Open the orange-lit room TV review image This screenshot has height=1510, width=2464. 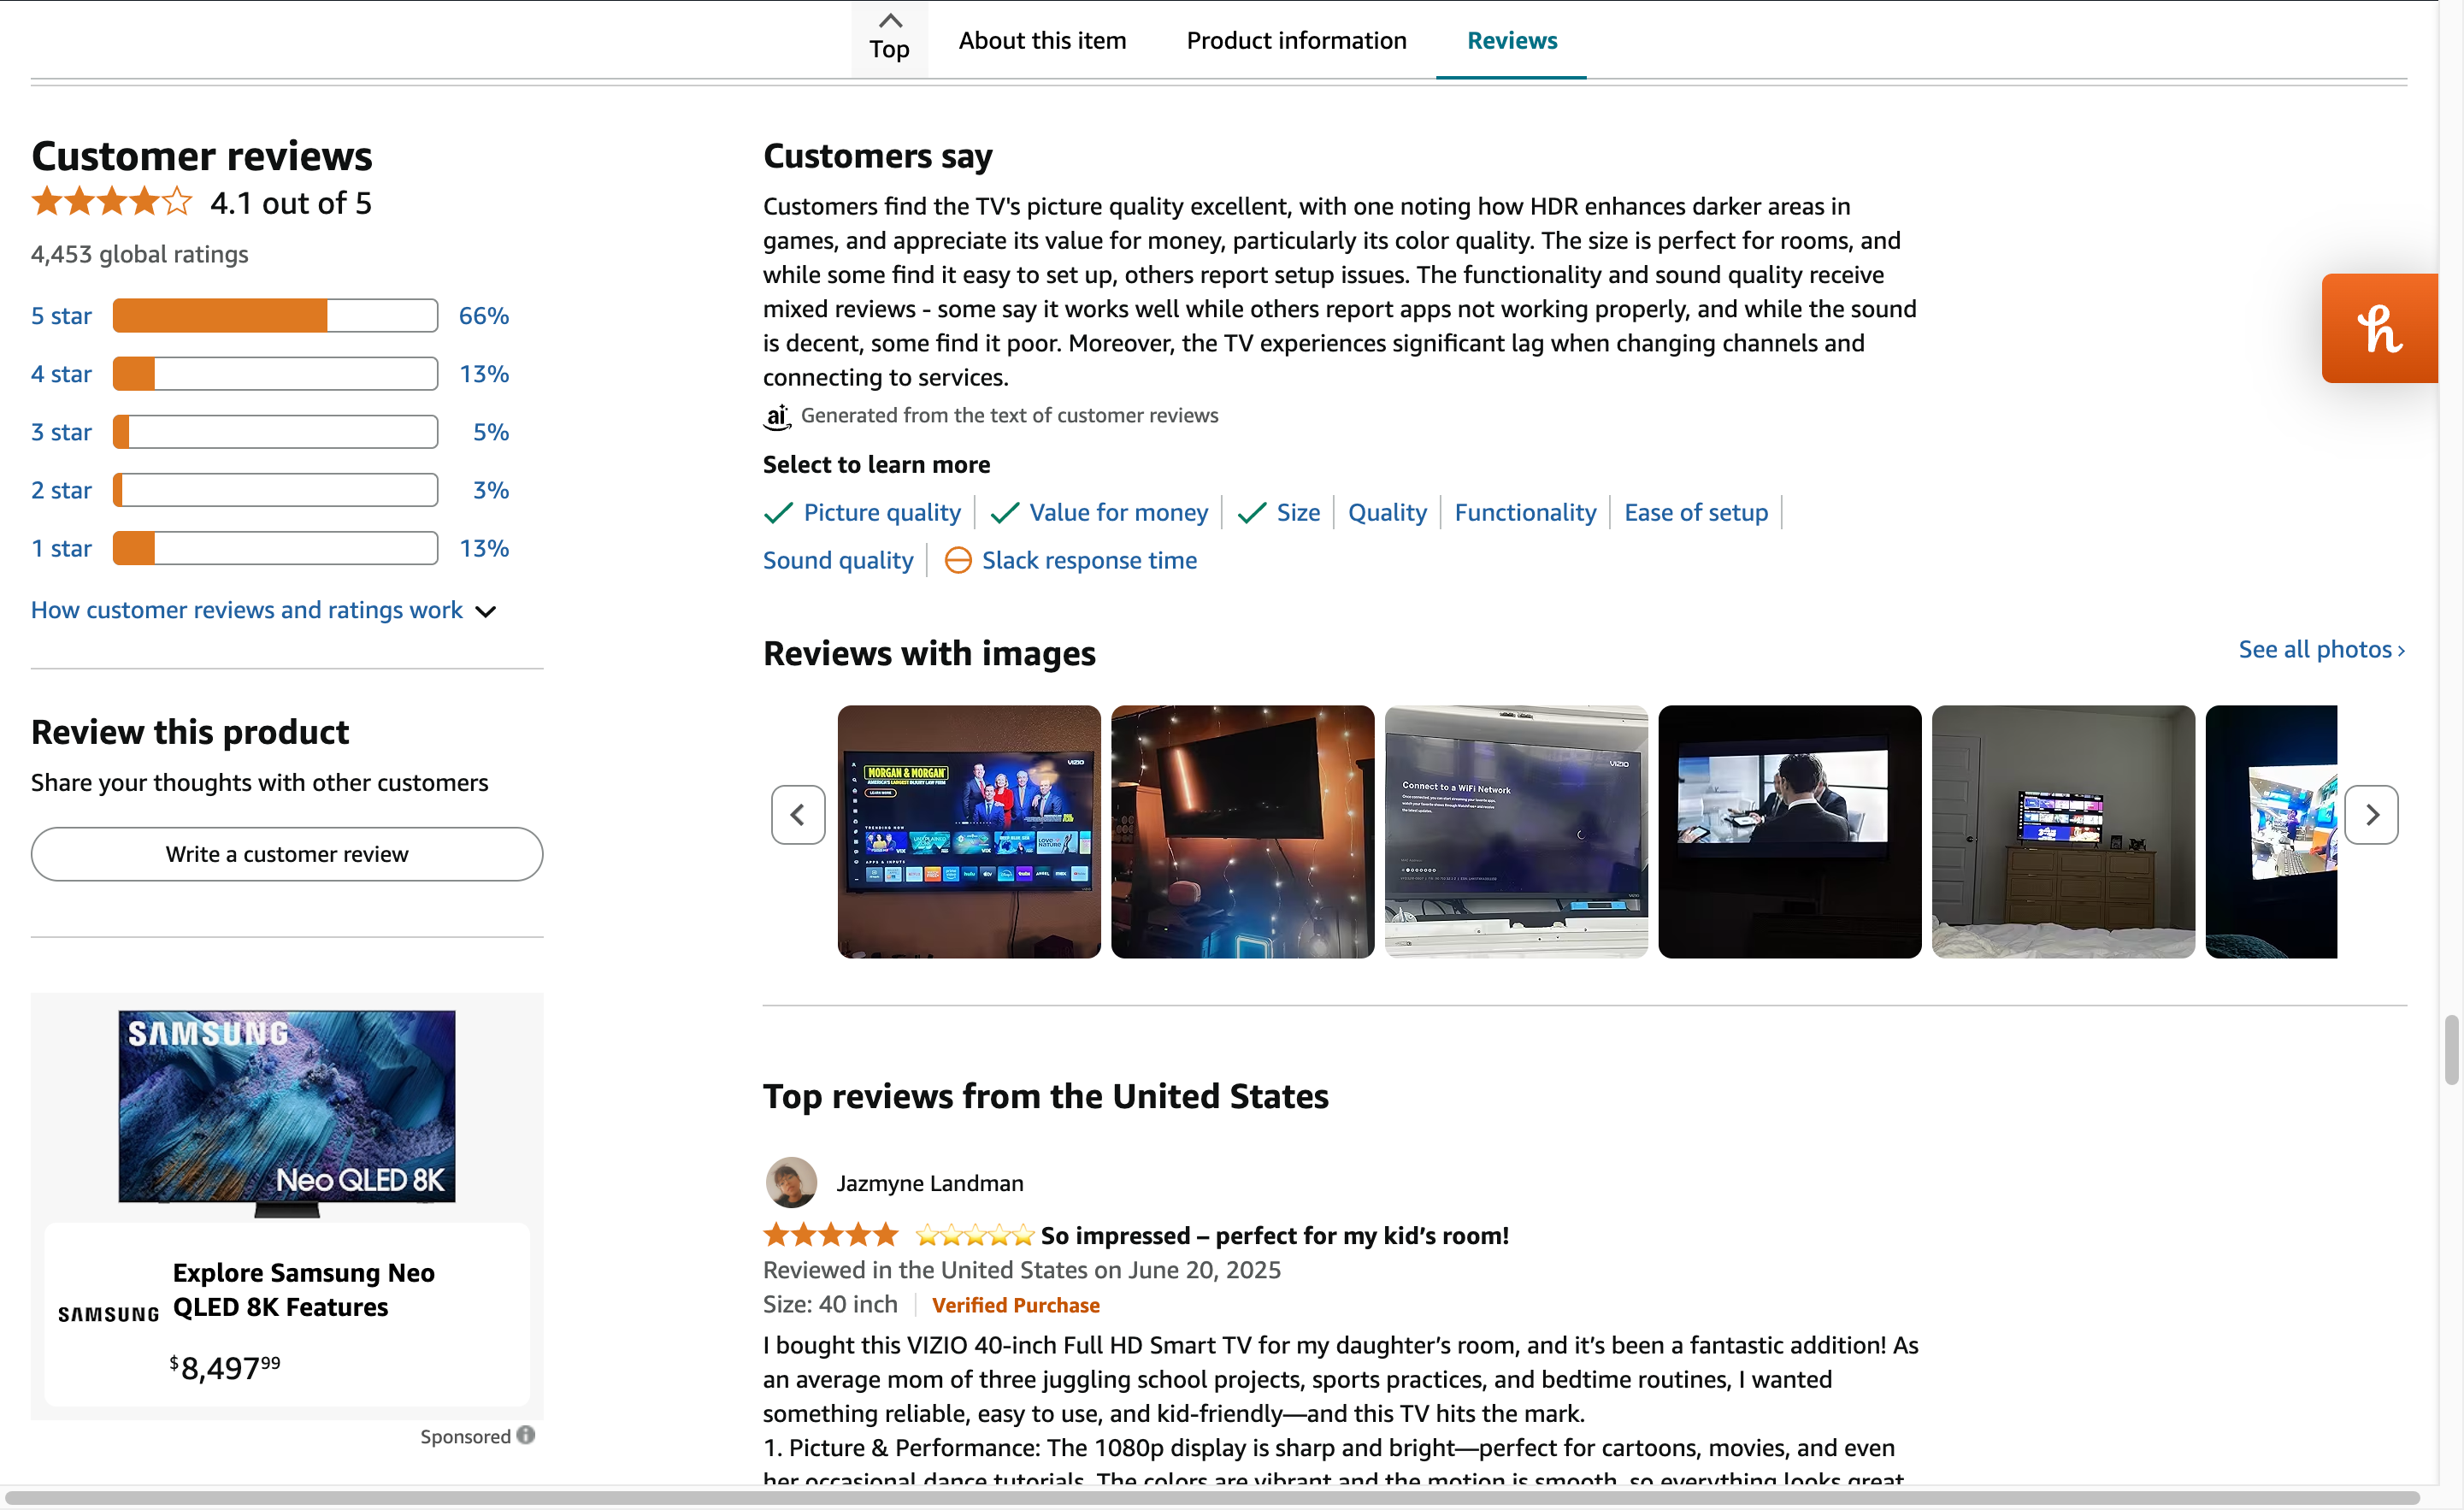tap(1242, 832)
